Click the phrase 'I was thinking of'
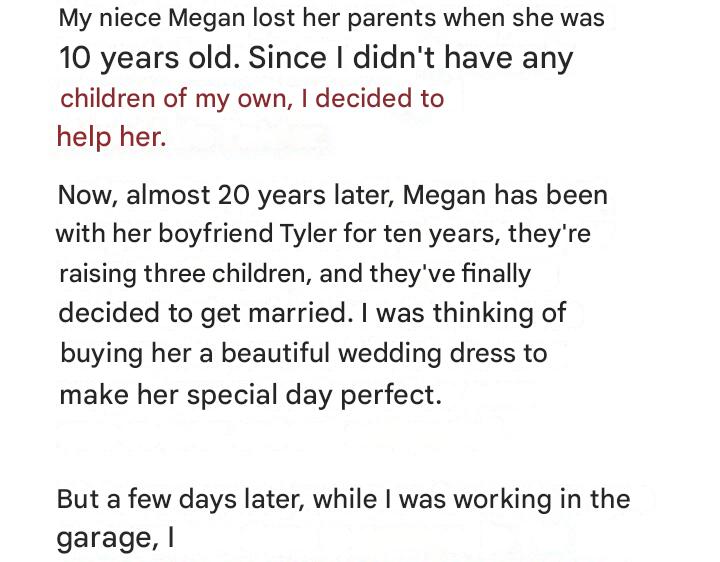The image size is (720, 562). (464, 314)
